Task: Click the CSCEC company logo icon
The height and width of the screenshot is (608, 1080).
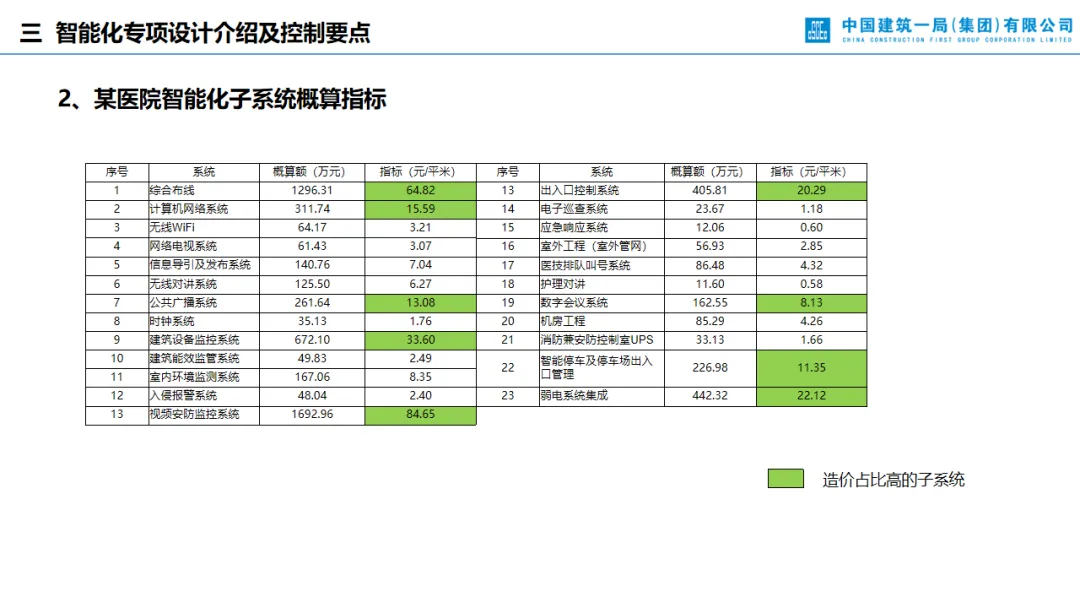Action: 818,30
